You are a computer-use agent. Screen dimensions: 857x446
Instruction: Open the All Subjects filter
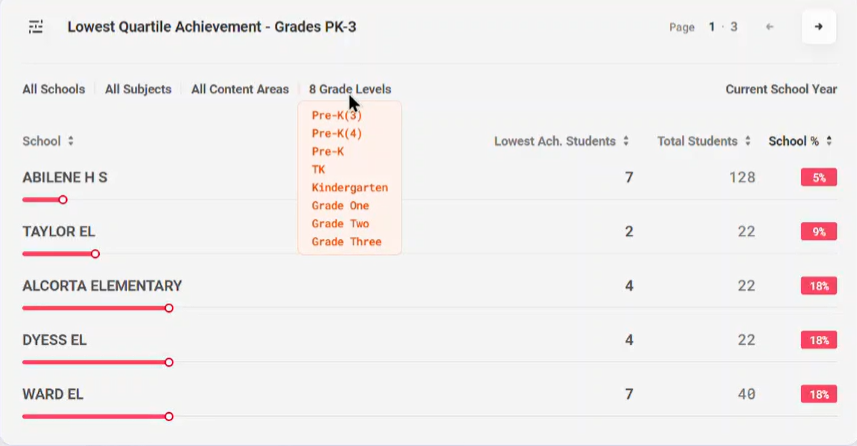[x=138, y=89]
